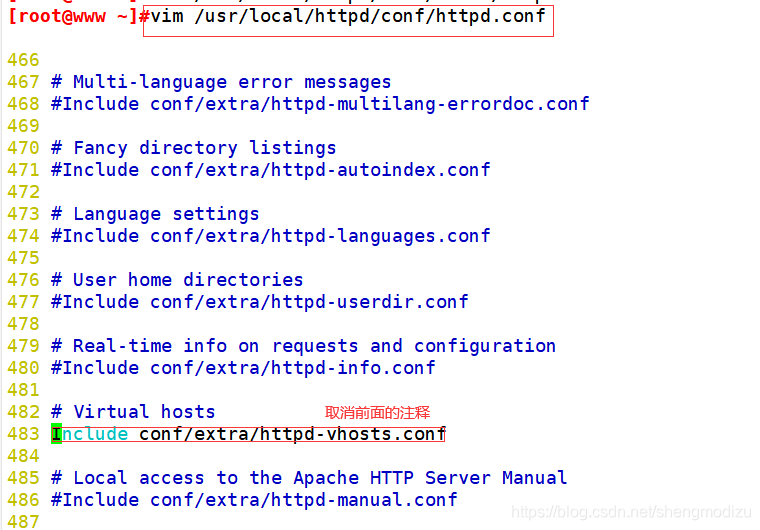The width and height of the screenshot is (760, 530).
Task: Click the command 'vim /usr/local/httpd/conf/httpd.conf'
Action: tap(348, 16)
